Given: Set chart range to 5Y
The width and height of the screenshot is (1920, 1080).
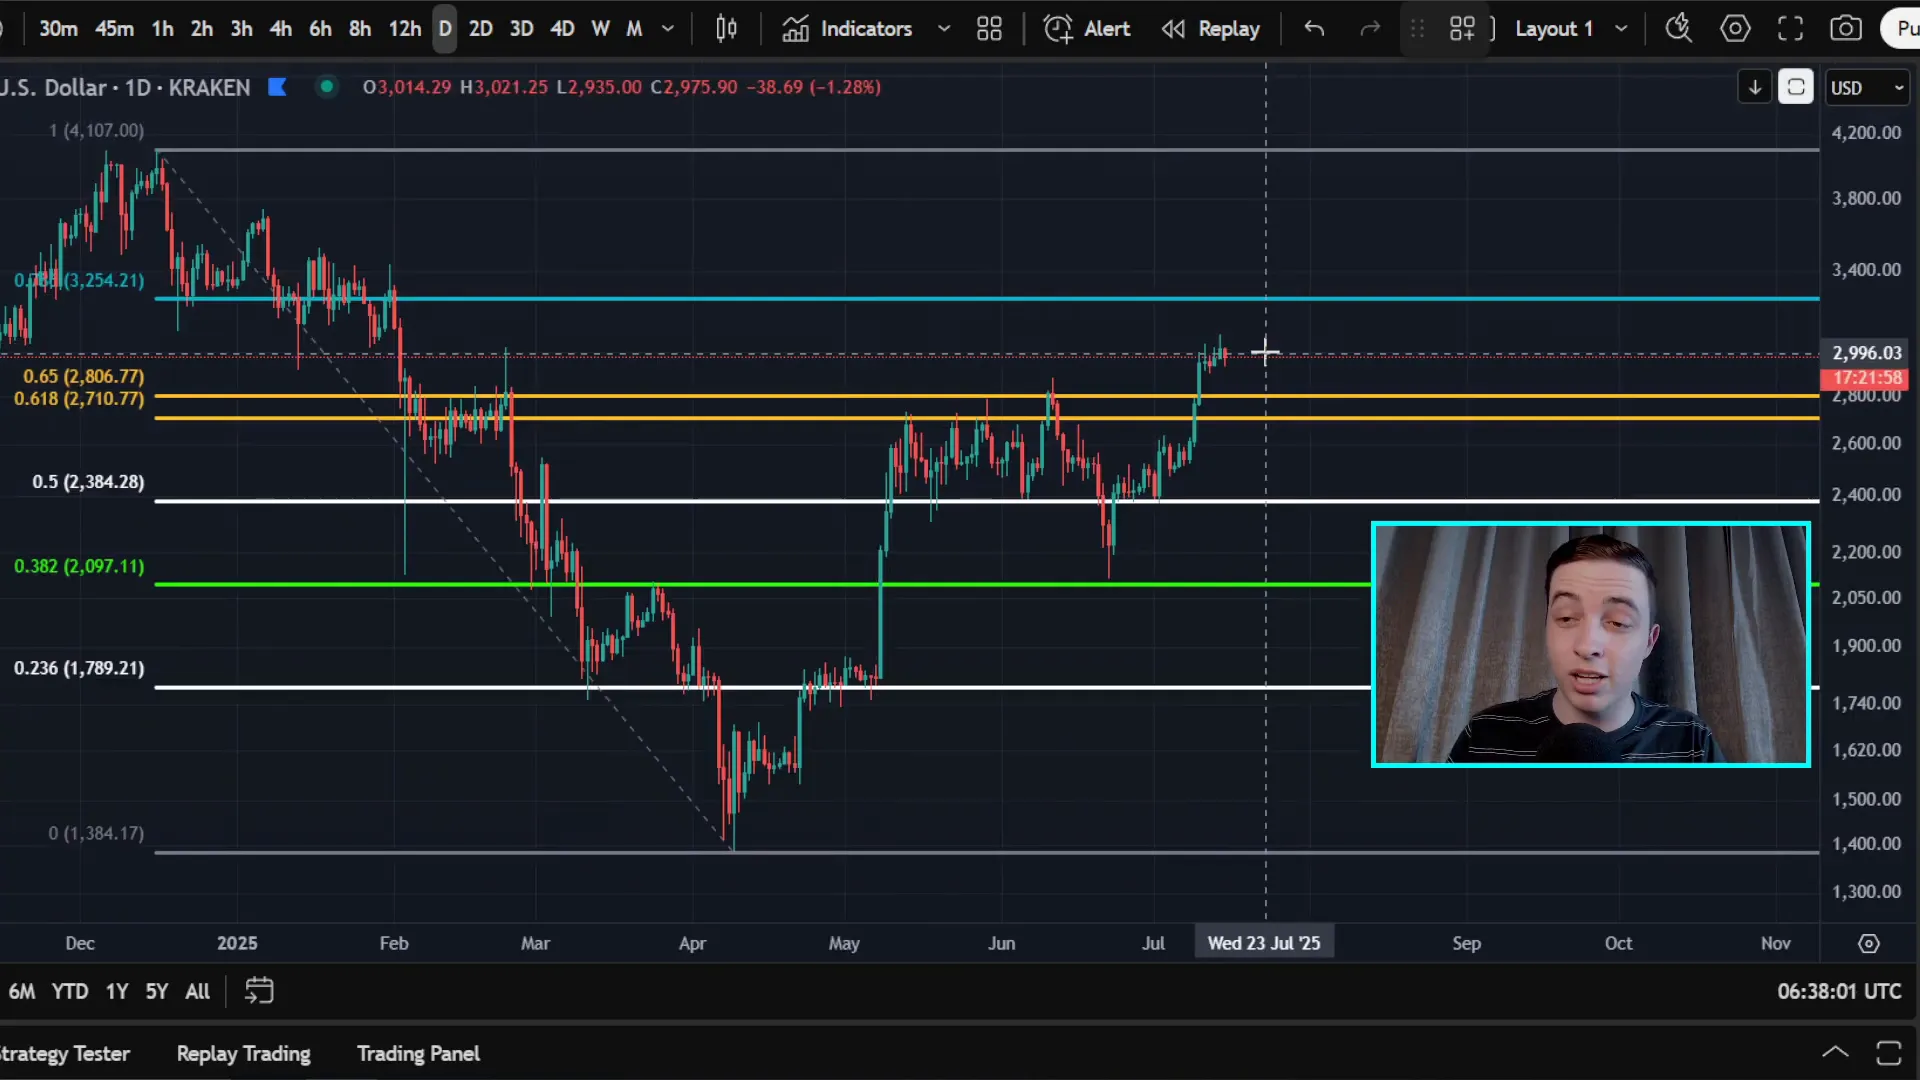Looking at the screenshot, I should (x=157, y=991).
